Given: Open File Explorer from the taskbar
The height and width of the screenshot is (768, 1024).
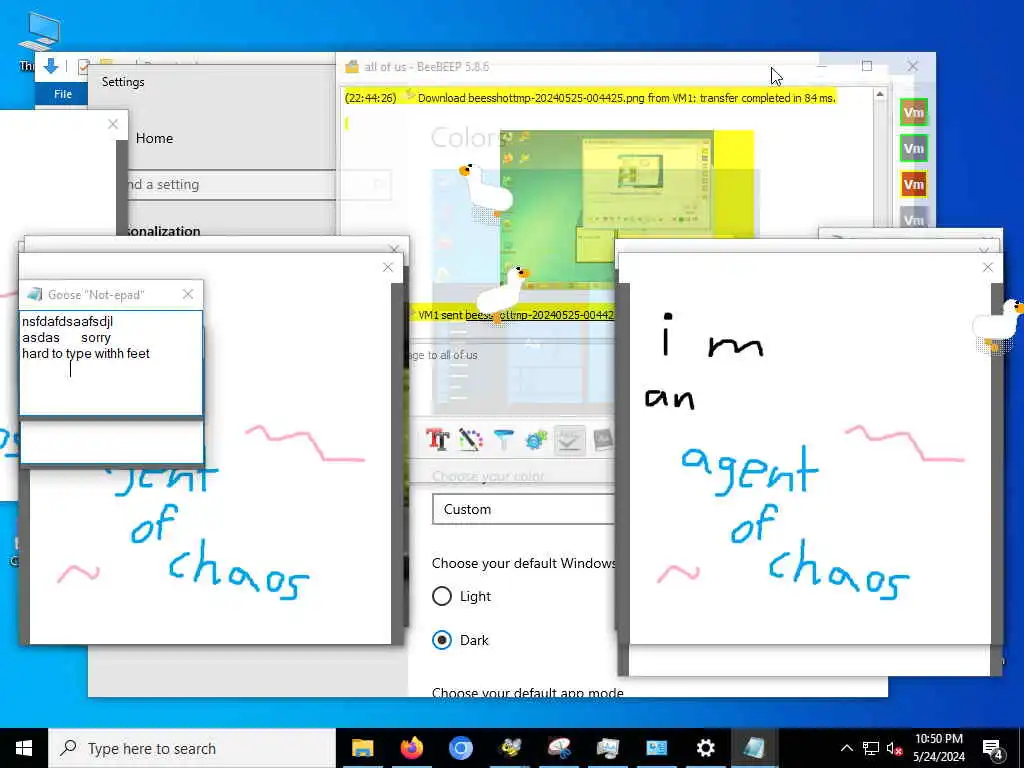Looking at the screenshot, I should pos(362,748).
